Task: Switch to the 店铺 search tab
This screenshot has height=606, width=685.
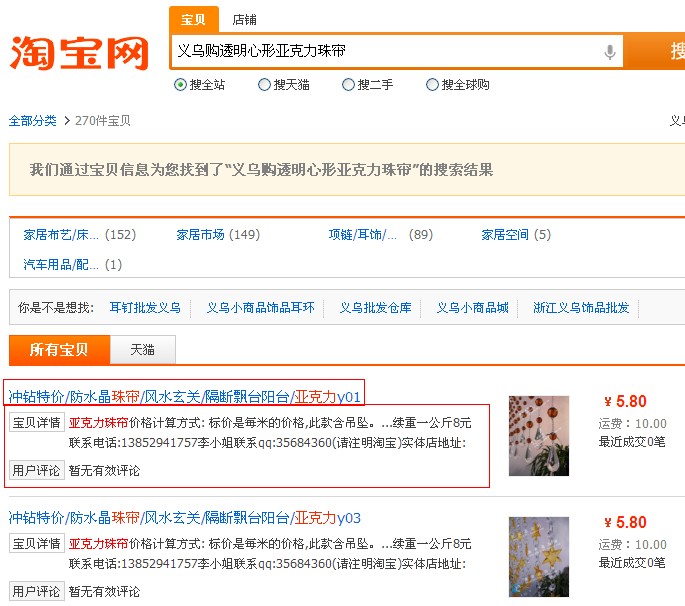Action: pyautogui.click(x=244, y=20)
